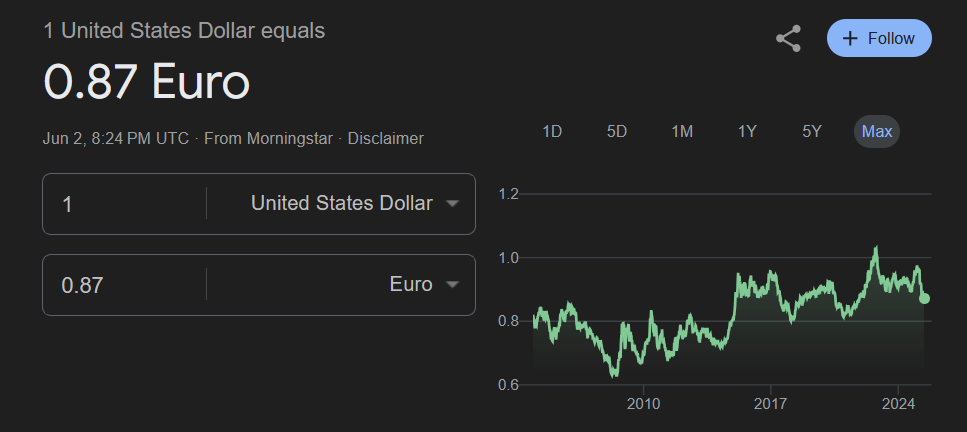Viewport: 967px width, 432px height.
Task: Select the 1Y chart range
Action: coord(747,131)
